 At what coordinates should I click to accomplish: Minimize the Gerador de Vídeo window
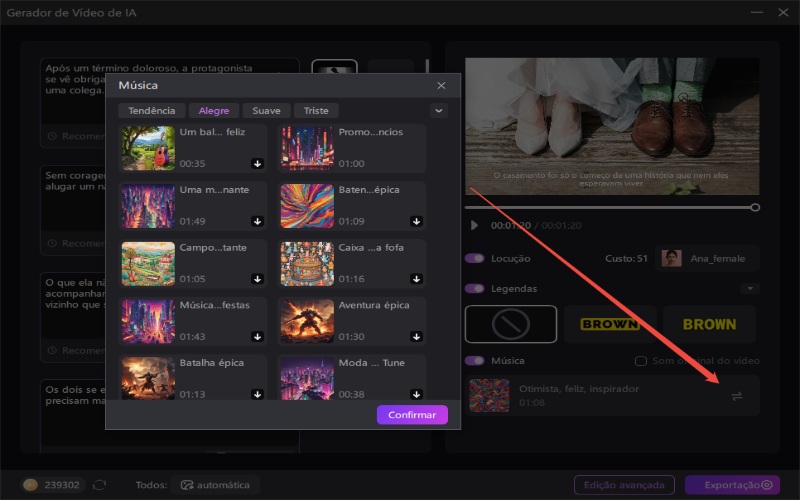(x=757, y=12)
